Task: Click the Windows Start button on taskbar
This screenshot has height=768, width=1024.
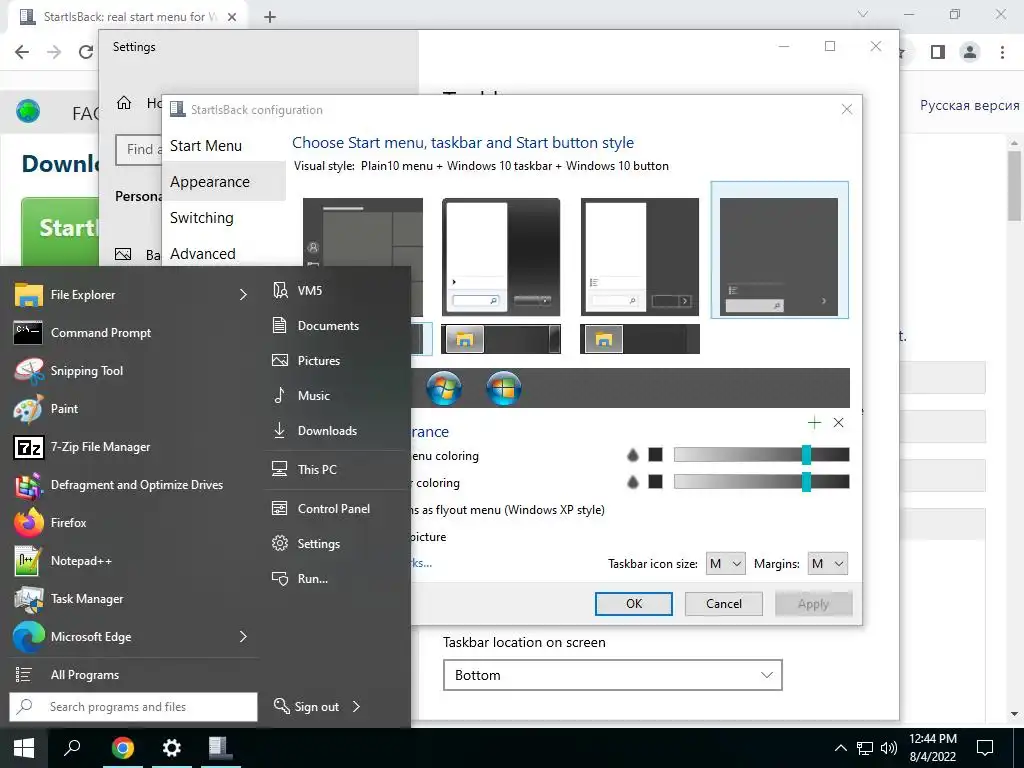Action: pyautogui.click(x=24, y=748)
